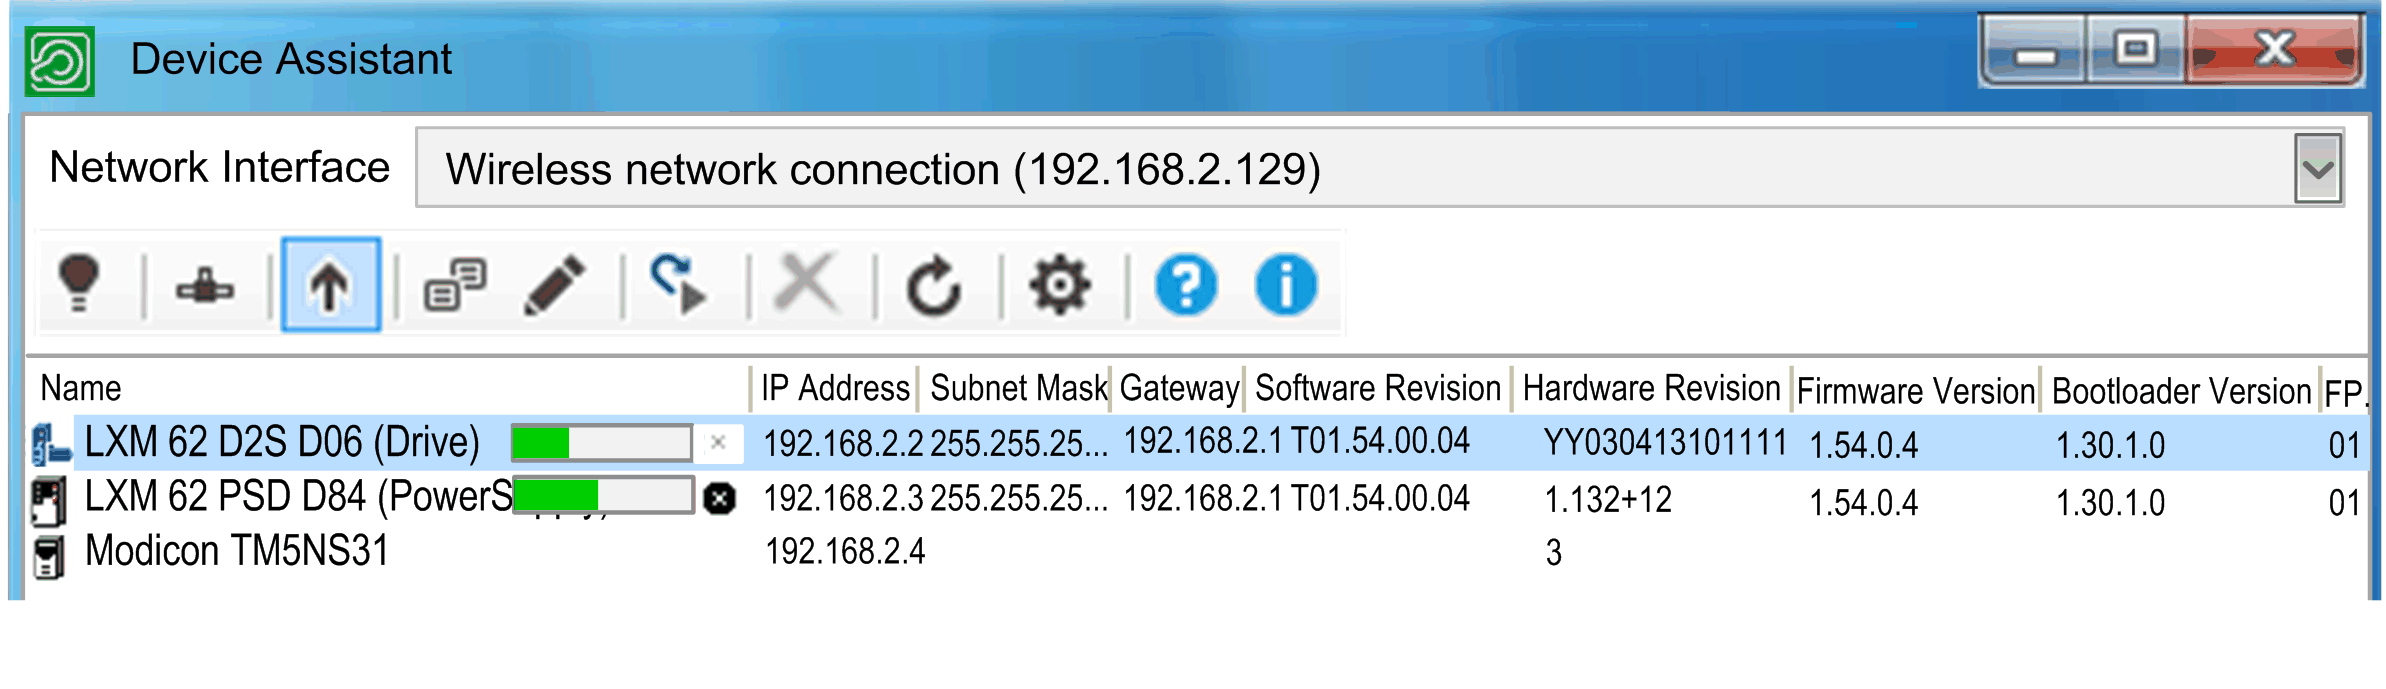Sort by the IP Address column header
The image size is (2386, 689).
(835, 388)
